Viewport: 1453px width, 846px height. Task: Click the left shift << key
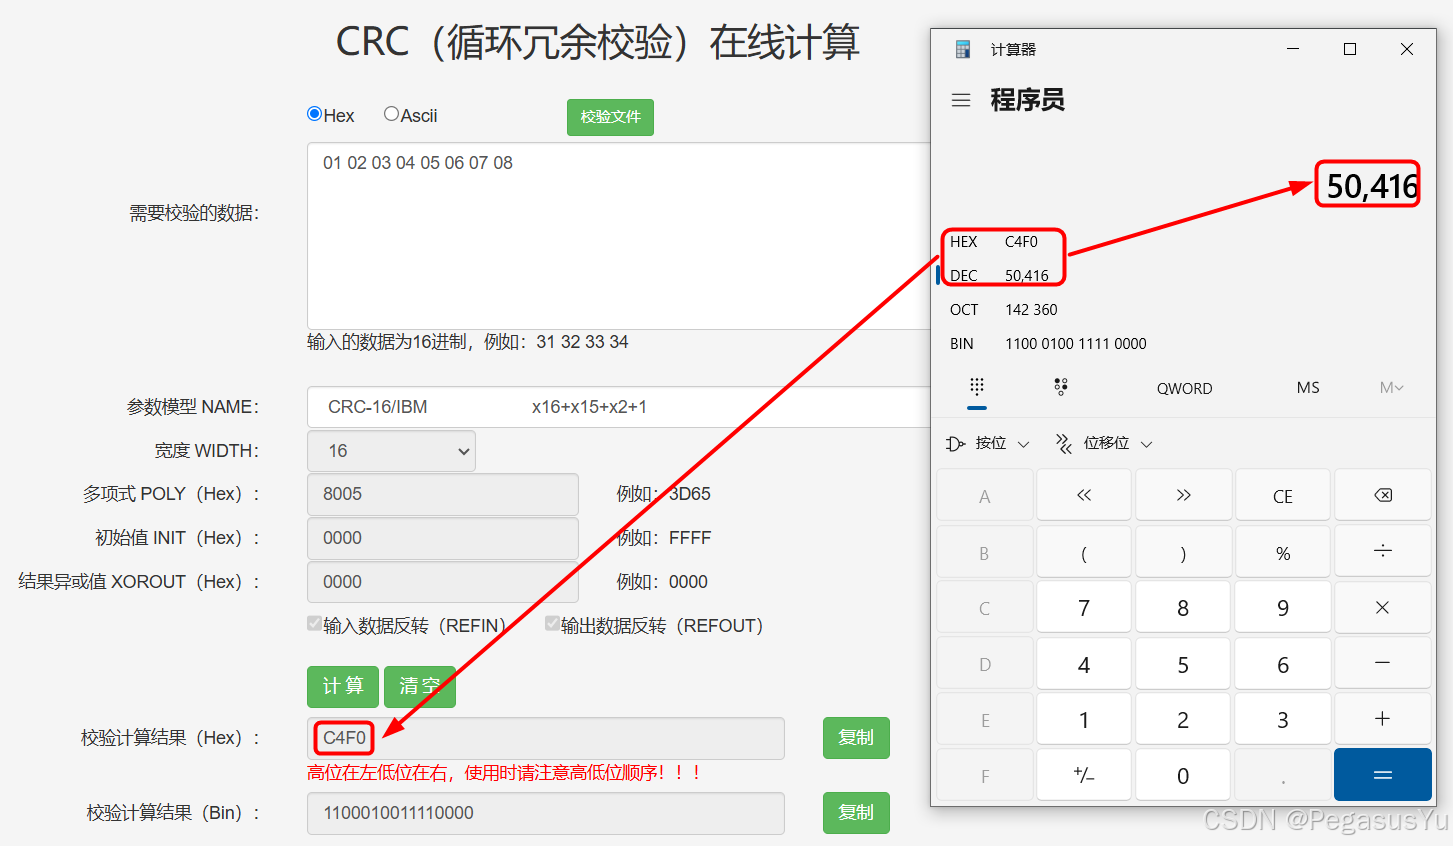click(1084, 495)
